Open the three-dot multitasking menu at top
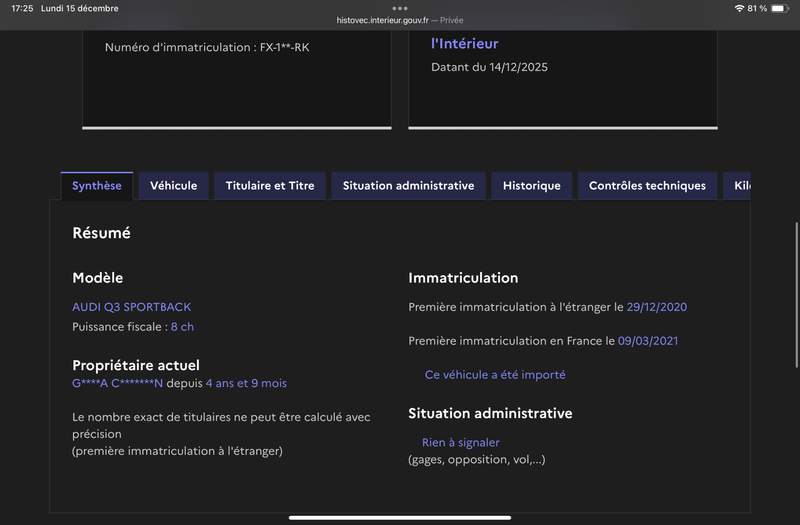800x525 pixels. tap(400, 8)
